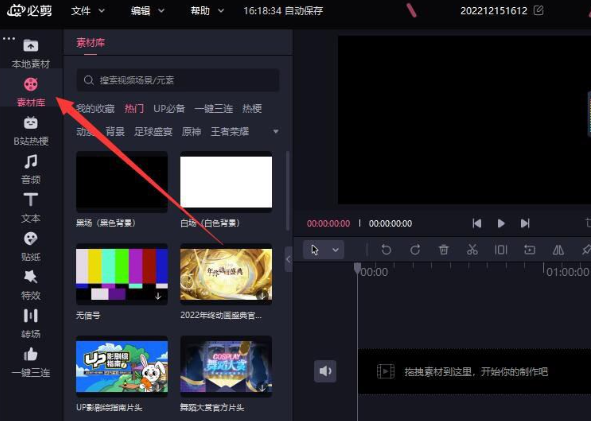Click the undo arrow in timeline toolbar
The width and height of the screenshot is (591, 421).
[x=386, y=250]
